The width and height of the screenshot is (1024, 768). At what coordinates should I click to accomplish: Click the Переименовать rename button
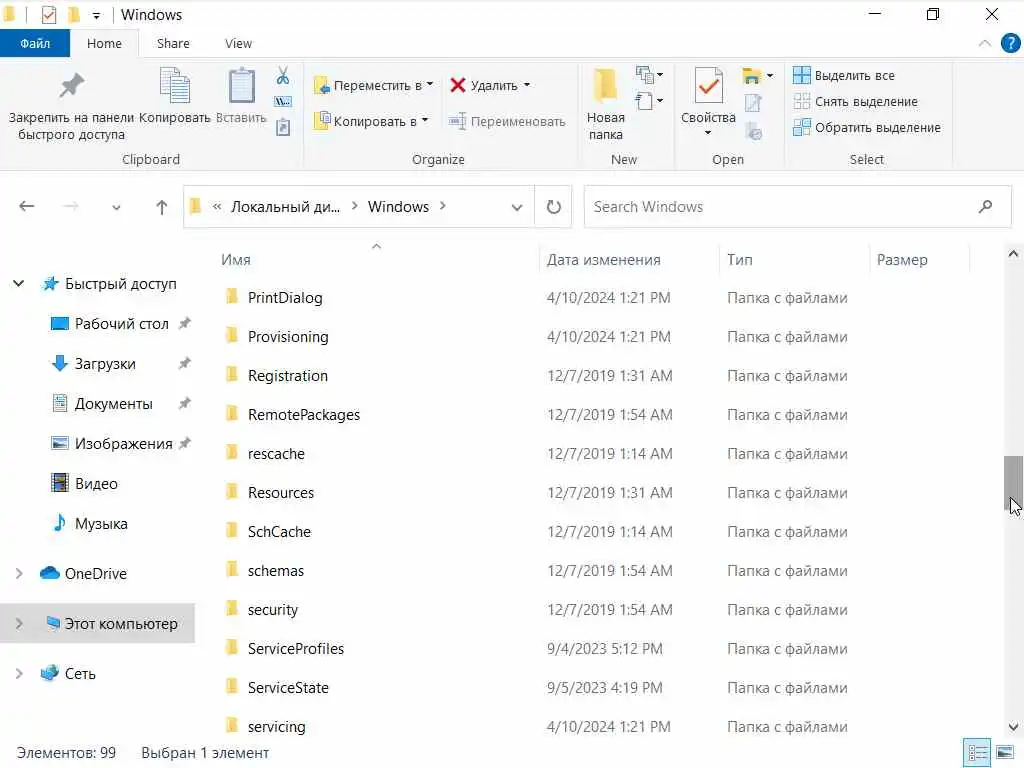pos(507,121)
